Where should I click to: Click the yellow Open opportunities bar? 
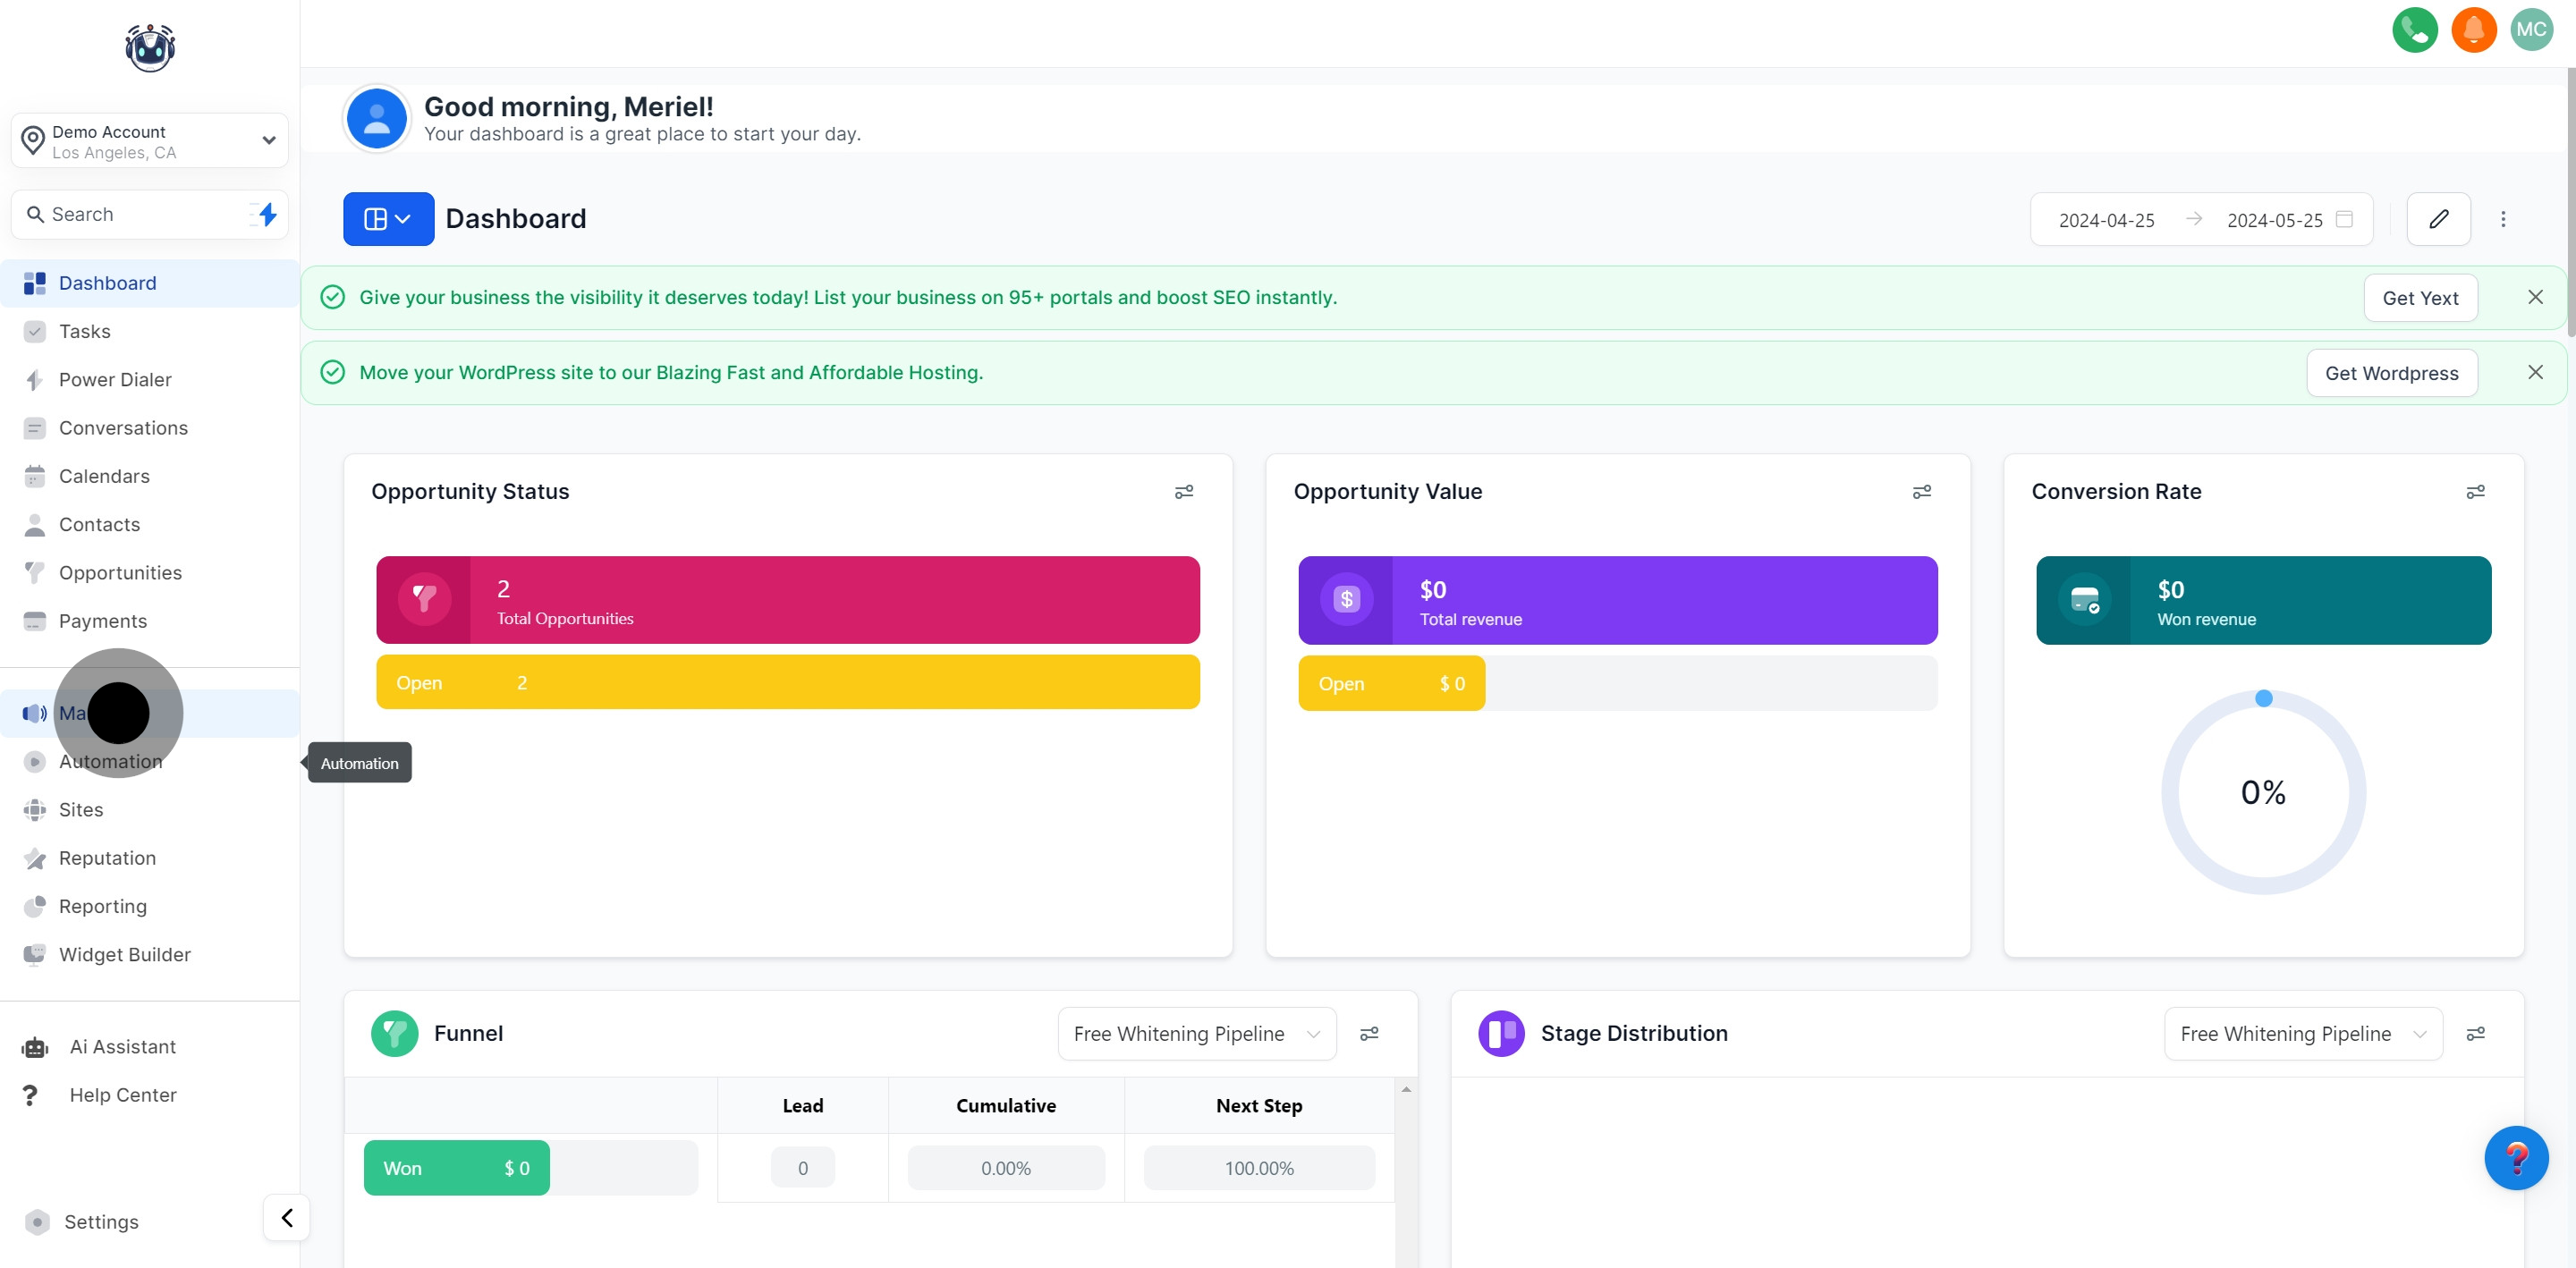(x=787, y=683)
